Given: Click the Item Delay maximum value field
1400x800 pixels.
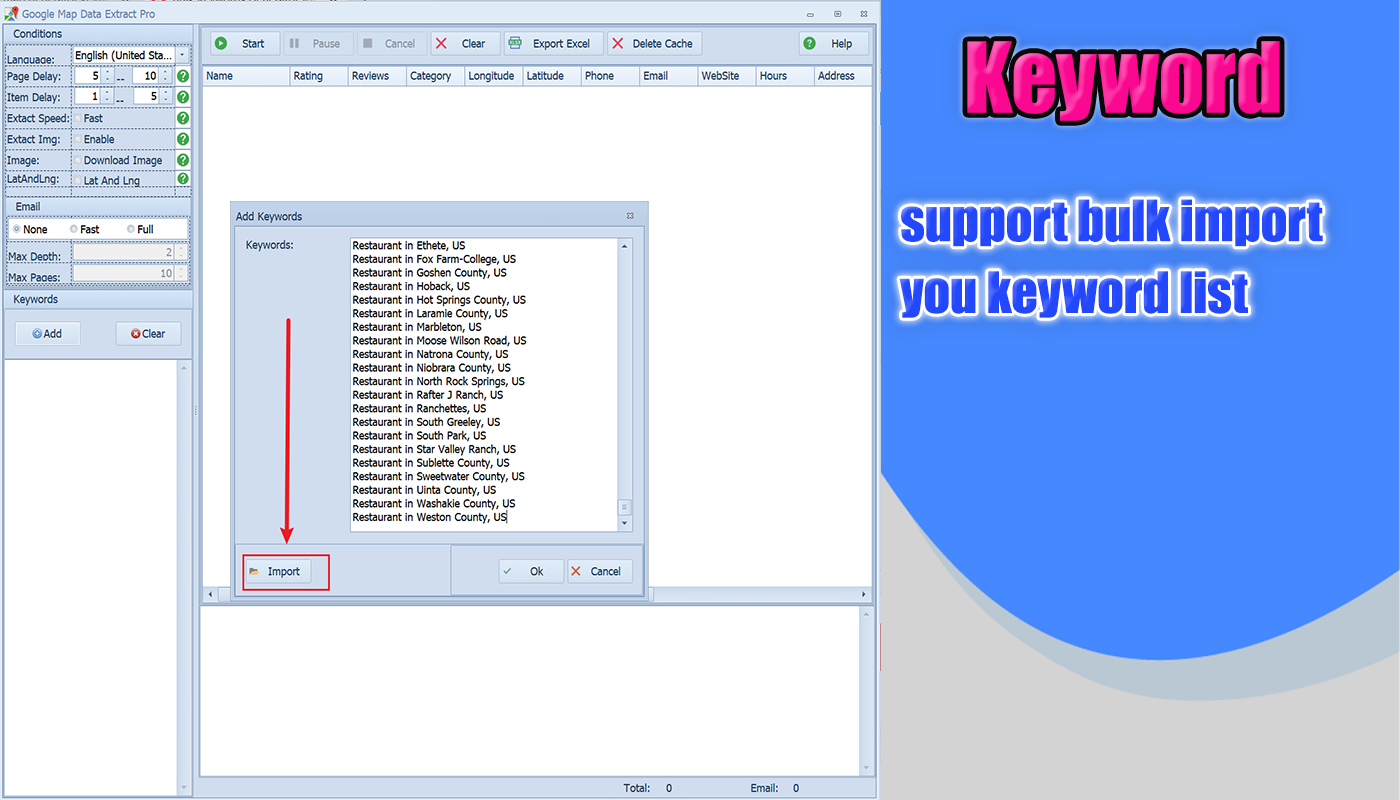Looking at the screenshot, I should pos(147,97).
